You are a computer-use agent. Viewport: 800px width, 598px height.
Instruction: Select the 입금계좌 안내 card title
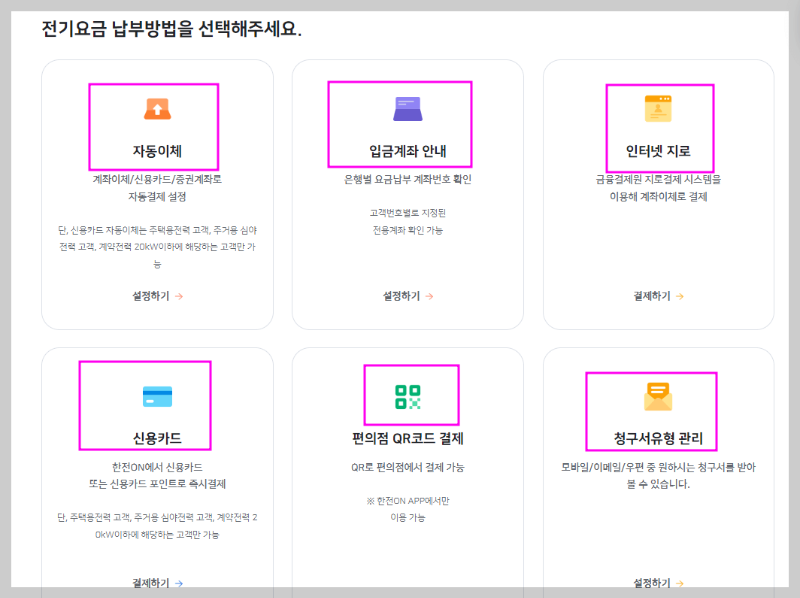408,151
